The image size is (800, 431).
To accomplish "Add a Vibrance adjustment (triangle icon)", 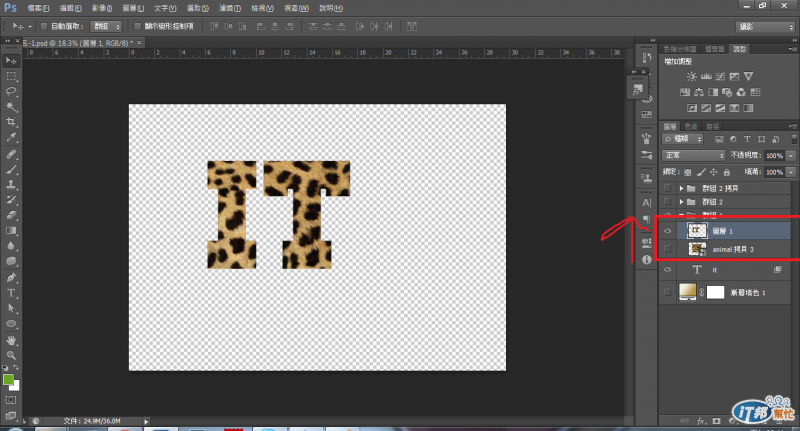I will pos(748,77).
